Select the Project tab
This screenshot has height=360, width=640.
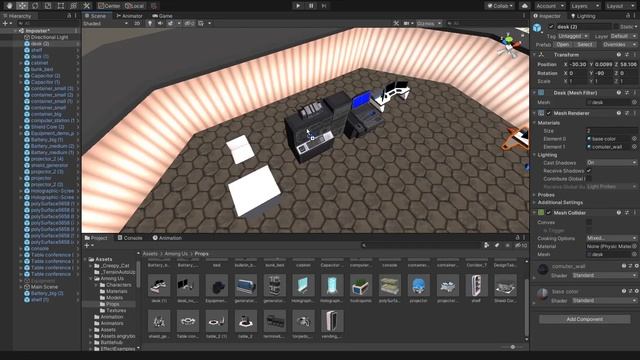coord(96,238)
